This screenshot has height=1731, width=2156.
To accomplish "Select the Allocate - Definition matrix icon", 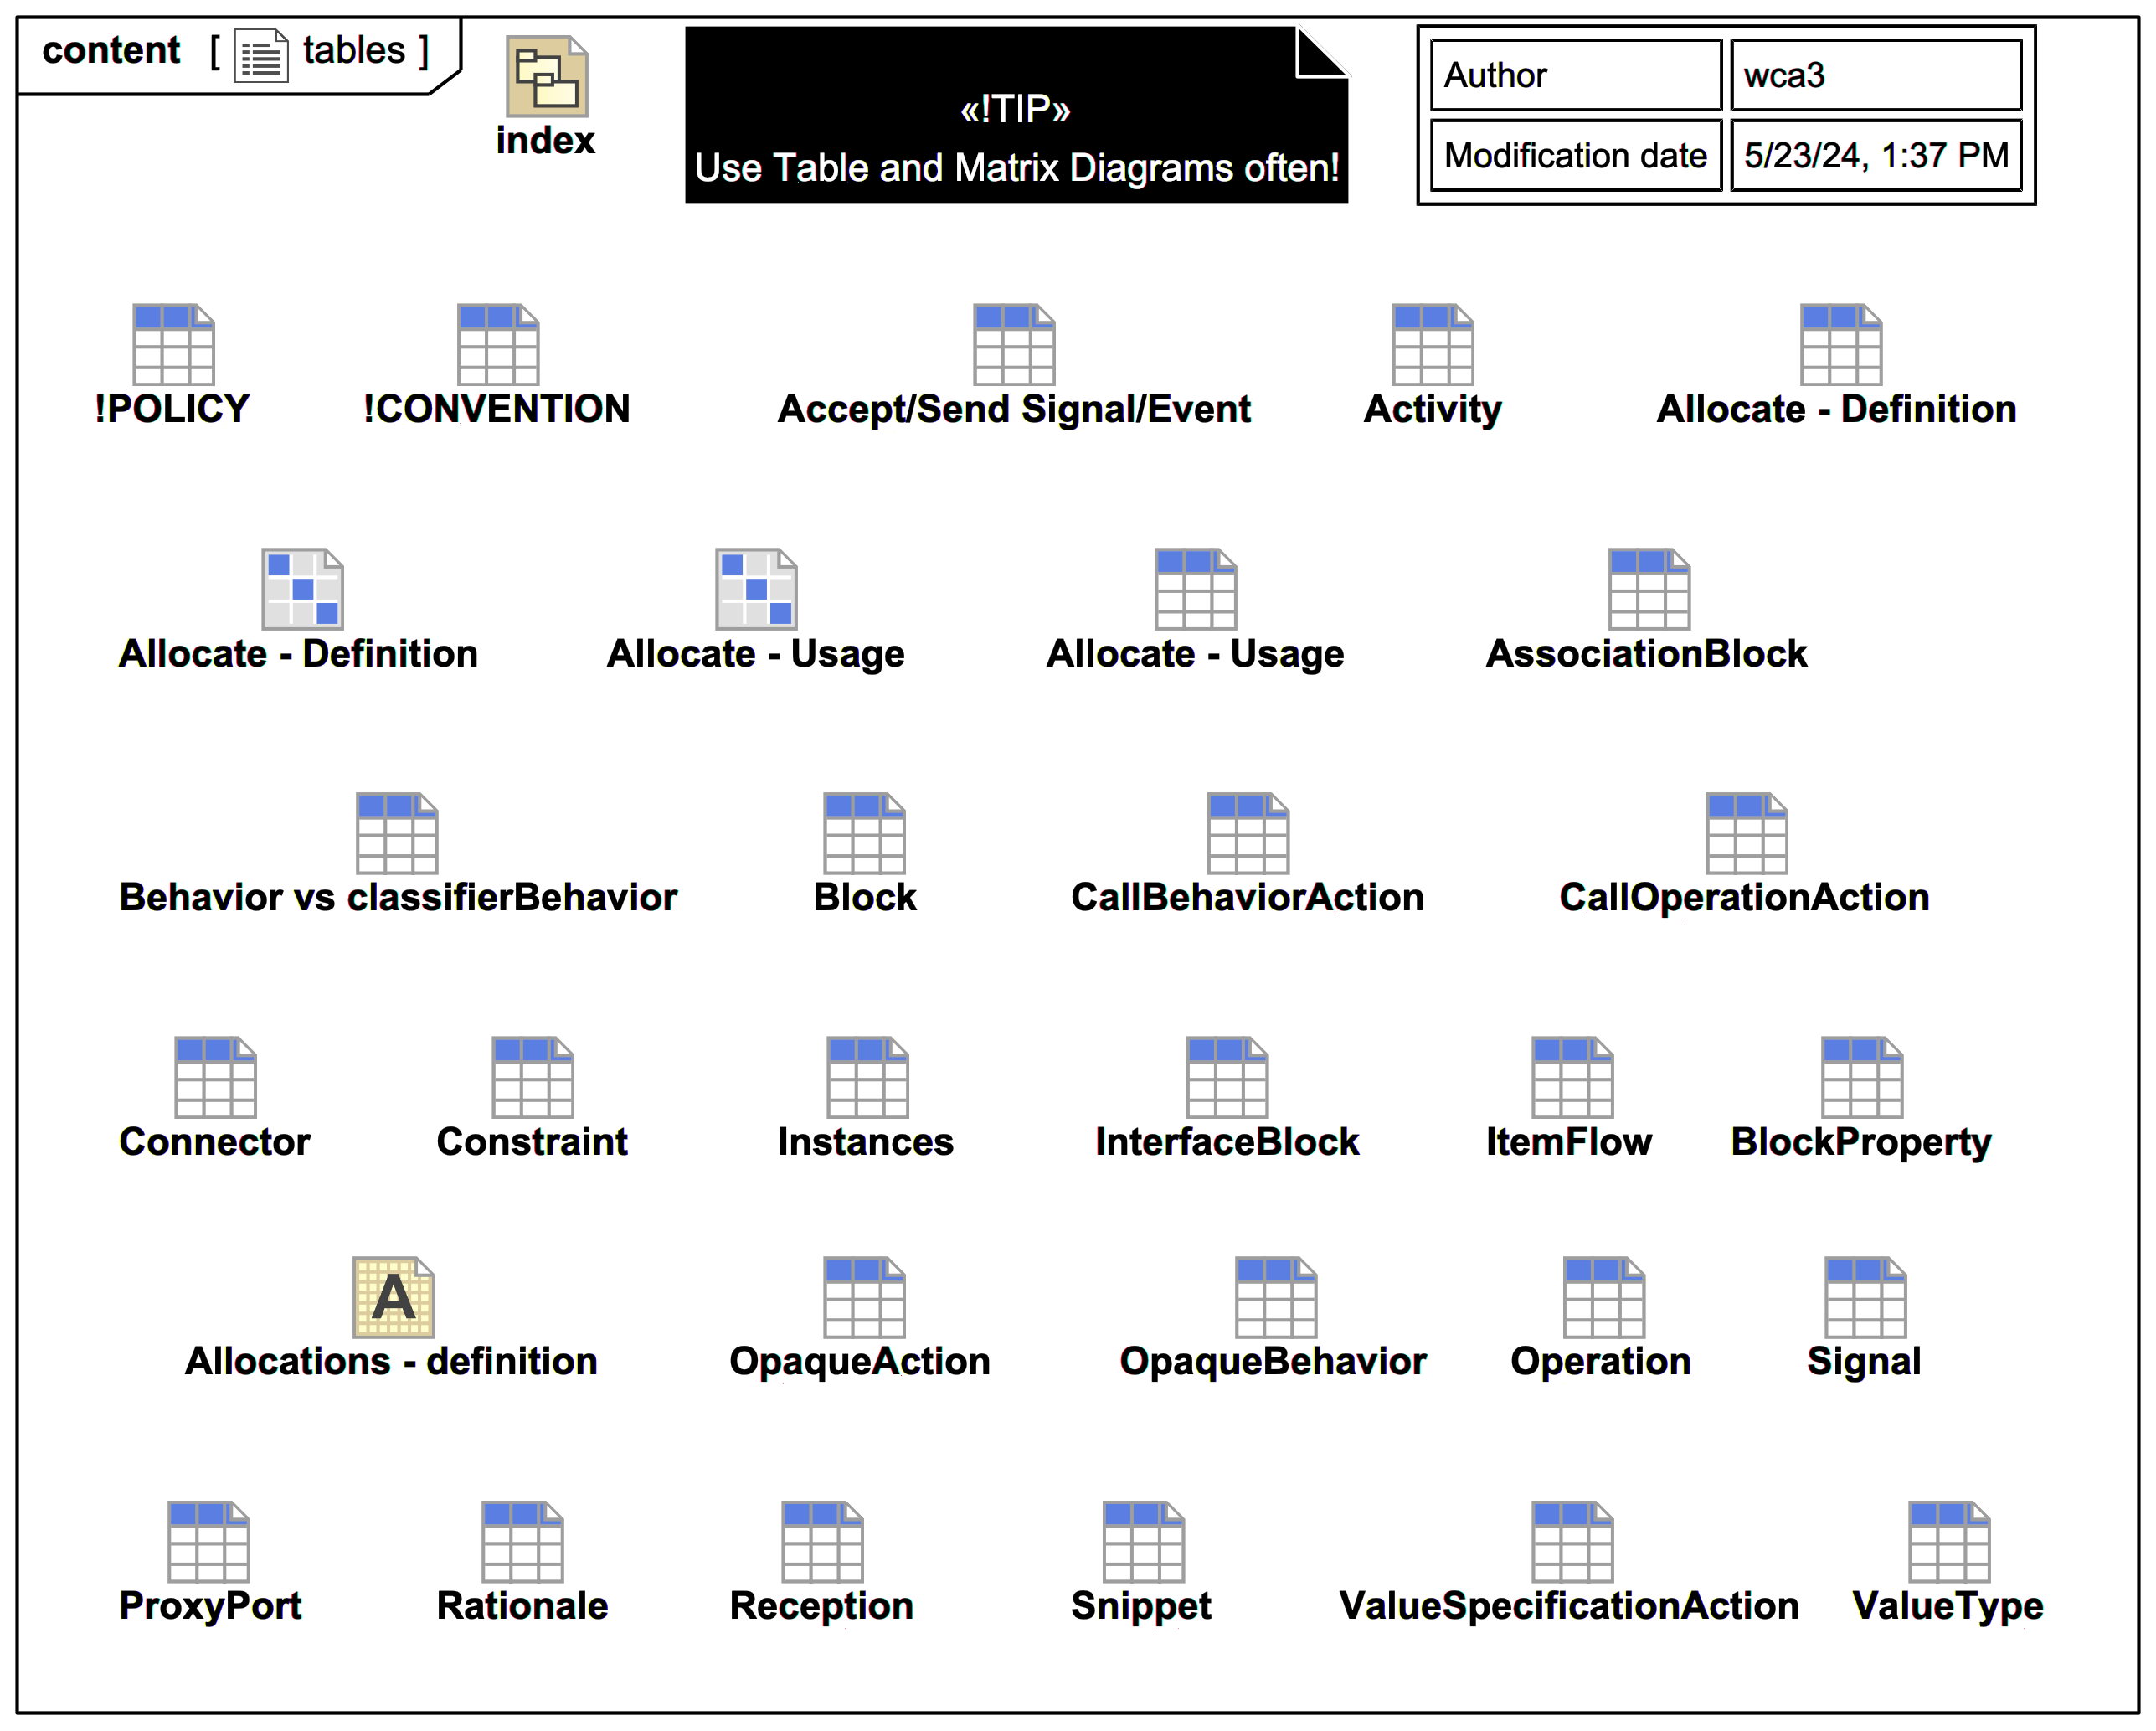I will click(302, 589).
